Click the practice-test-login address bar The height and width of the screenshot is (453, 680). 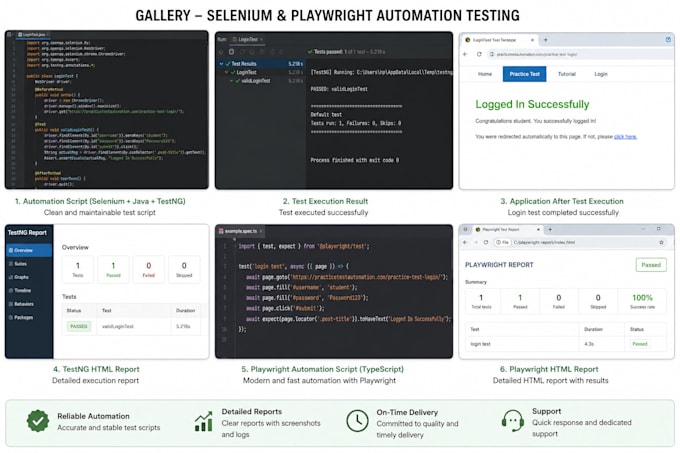coord(579,54)
